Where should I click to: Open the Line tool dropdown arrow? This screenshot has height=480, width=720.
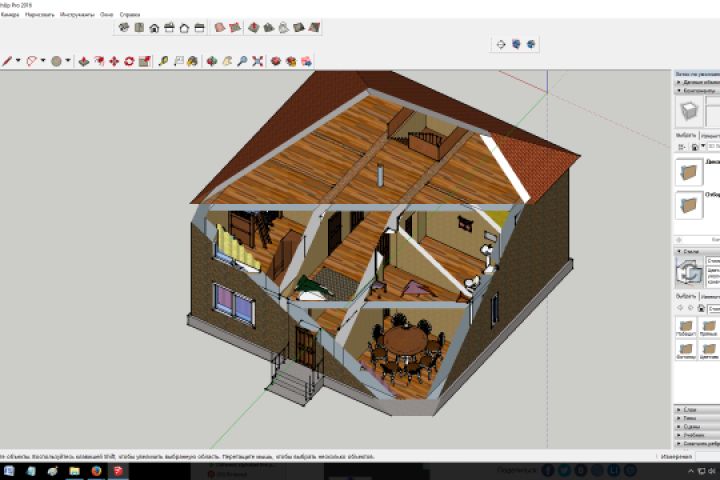tap(20, 61)
